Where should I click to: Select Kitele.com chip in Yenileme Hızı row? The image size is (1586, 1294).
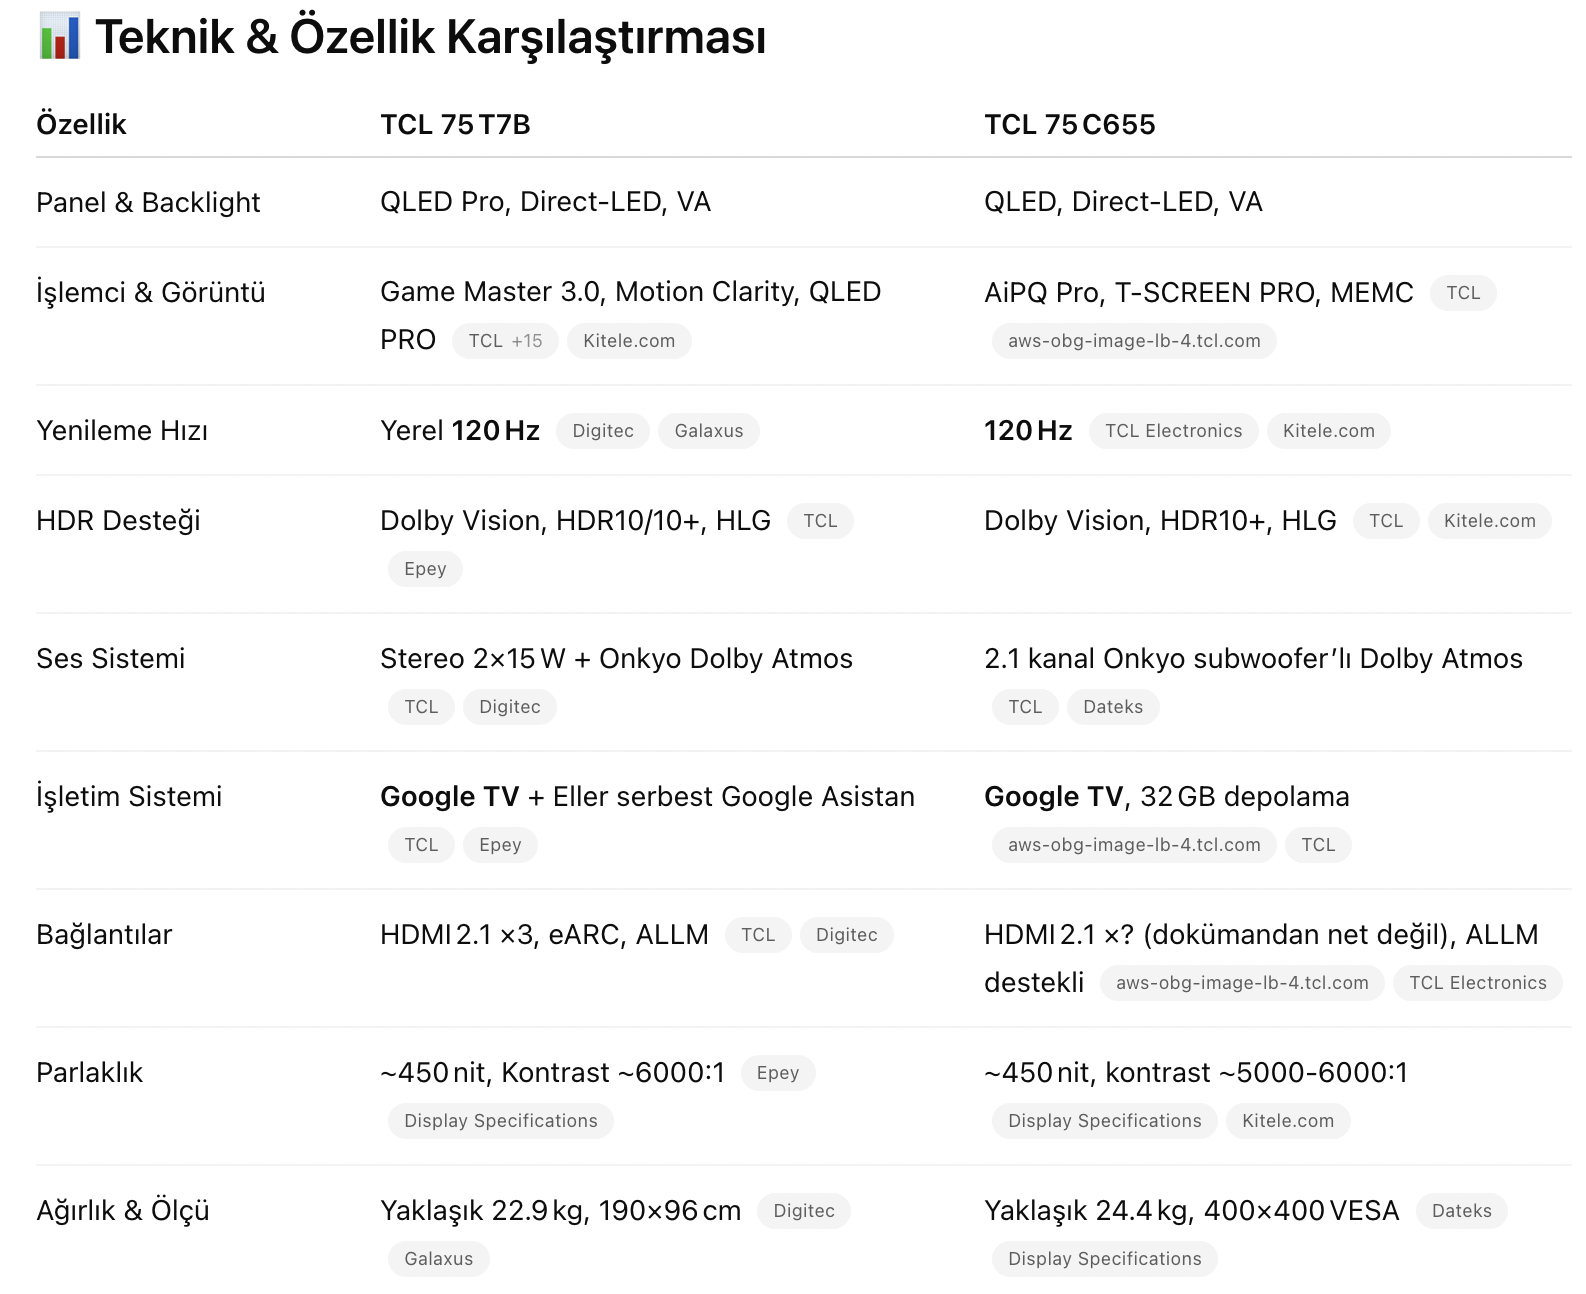point(1328,431)
